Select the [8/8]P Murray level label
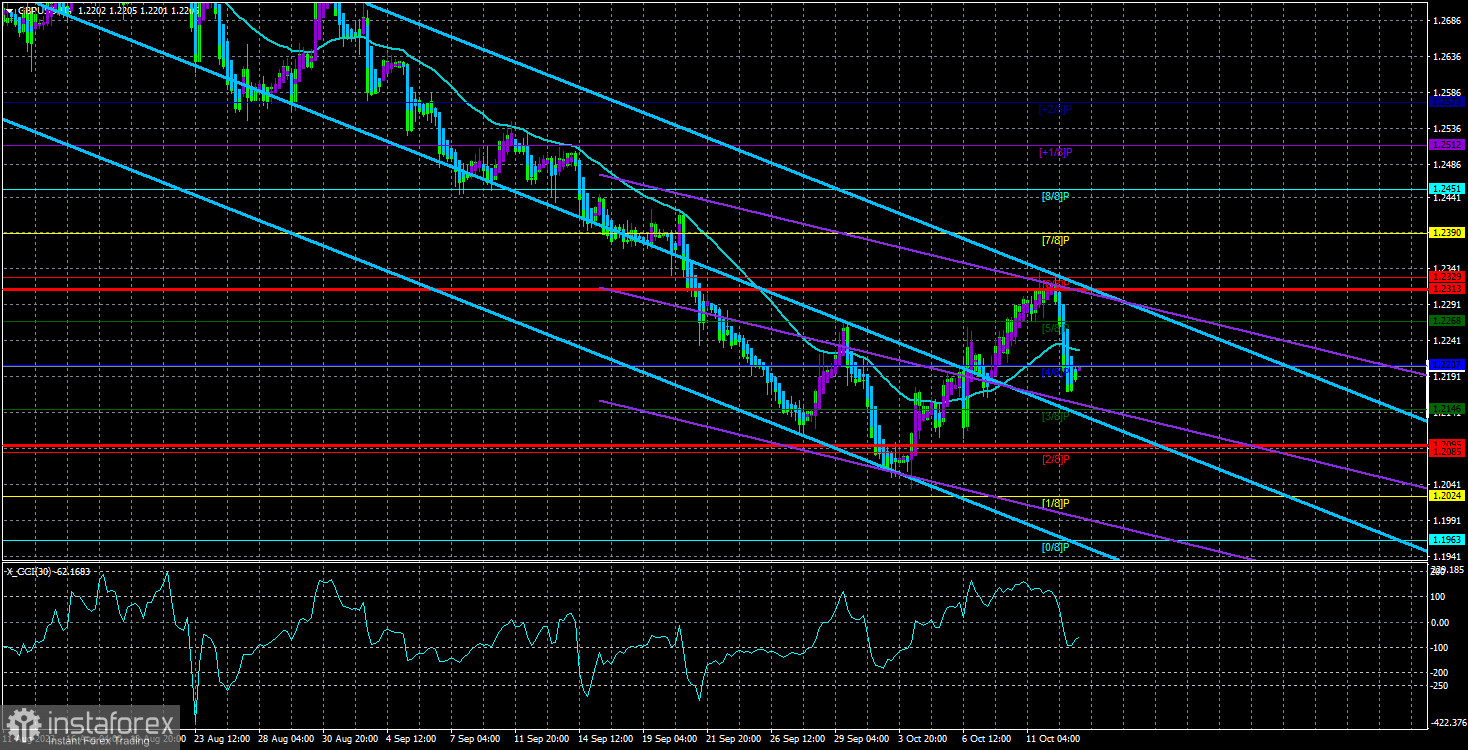The height and width of the screenshot is (750, 1468). point(1055,196)
